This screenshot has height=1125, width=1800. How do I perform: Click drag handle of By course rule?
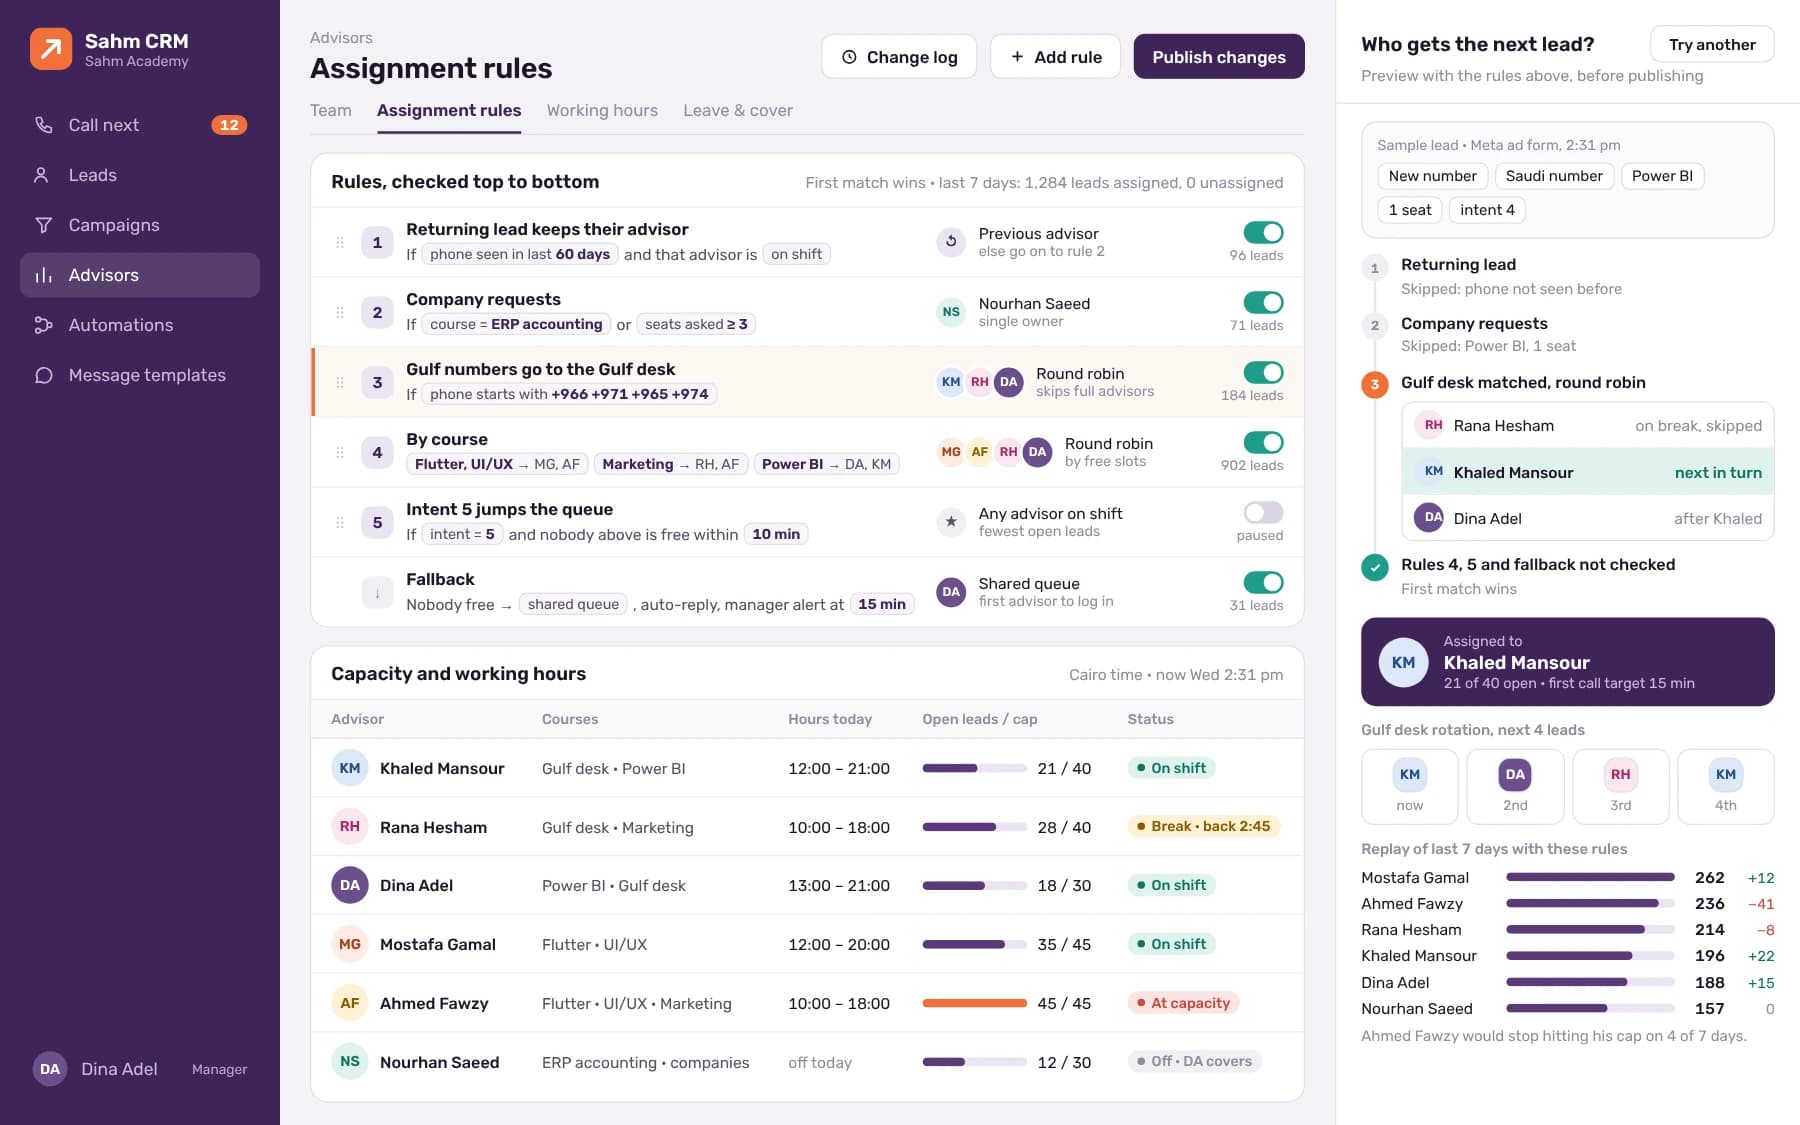tap(340, 452)
